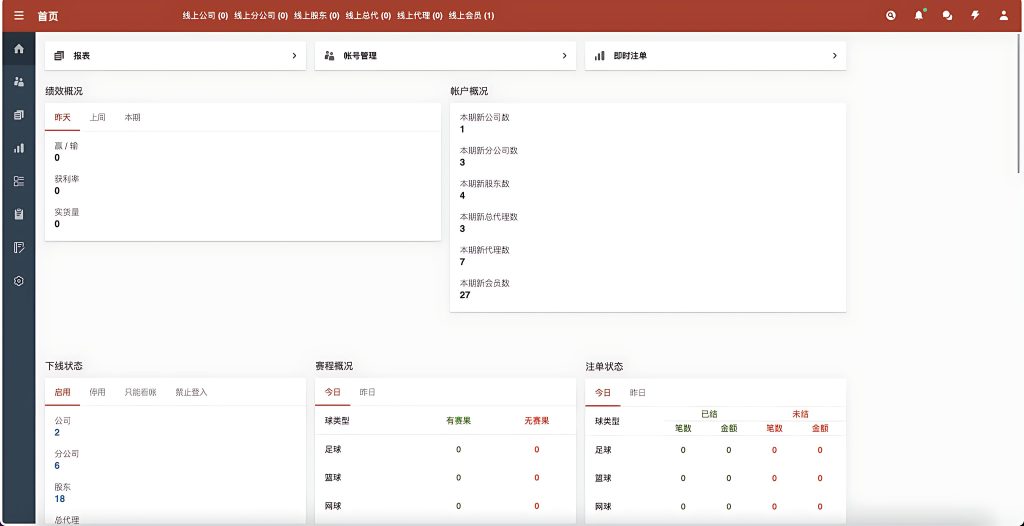Click 网球 row in 赛程概况 table
The image size is (1024, 526).
tap(445, 506)
